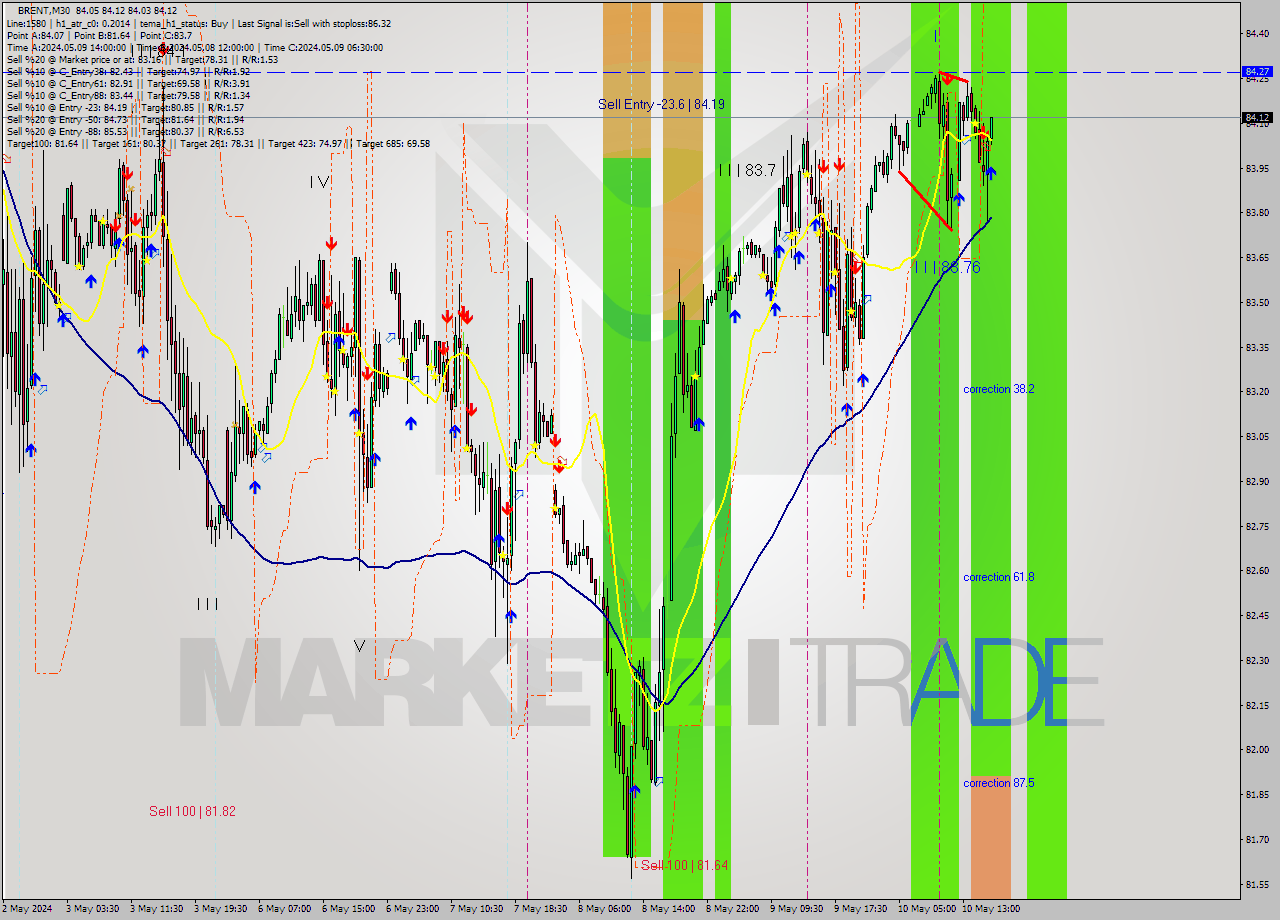Click the 'correction 61.8' label

(998, 577)
